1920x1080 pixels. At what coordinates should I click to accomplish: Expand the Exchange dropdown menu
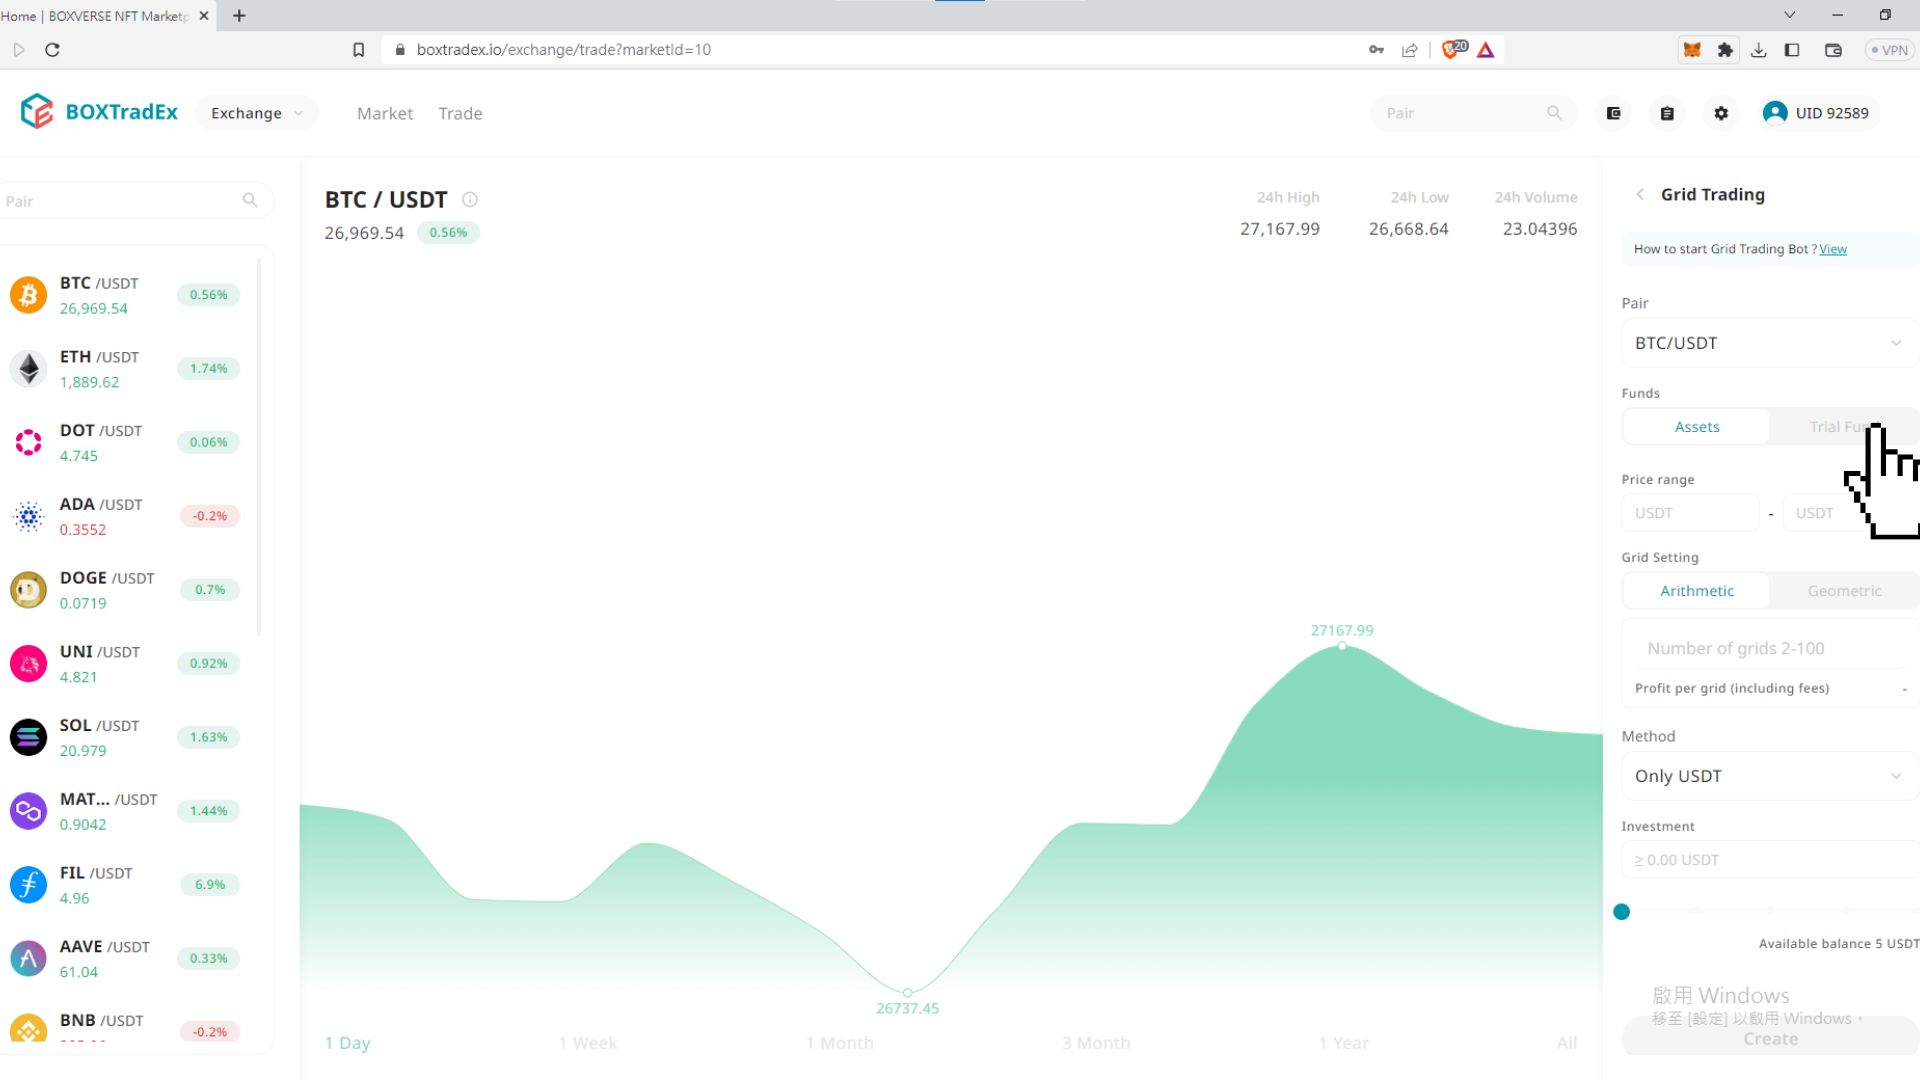[256, 113]
